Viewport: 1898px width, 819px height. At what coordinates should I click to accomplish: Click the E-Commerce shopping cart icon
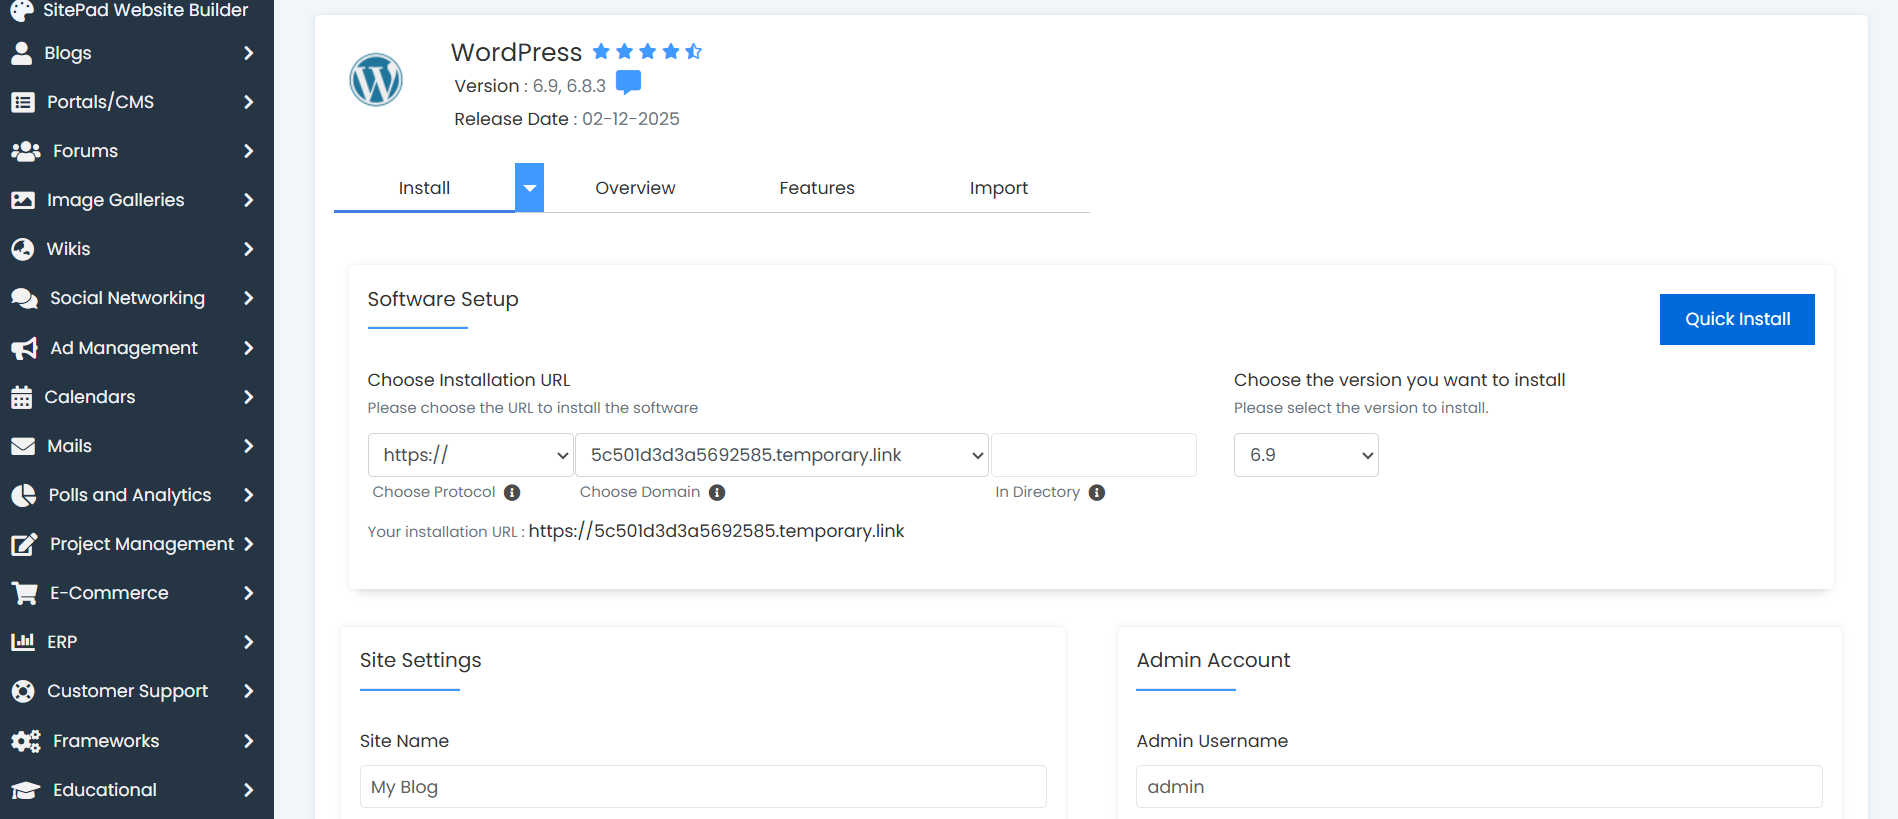click(25, 593)
